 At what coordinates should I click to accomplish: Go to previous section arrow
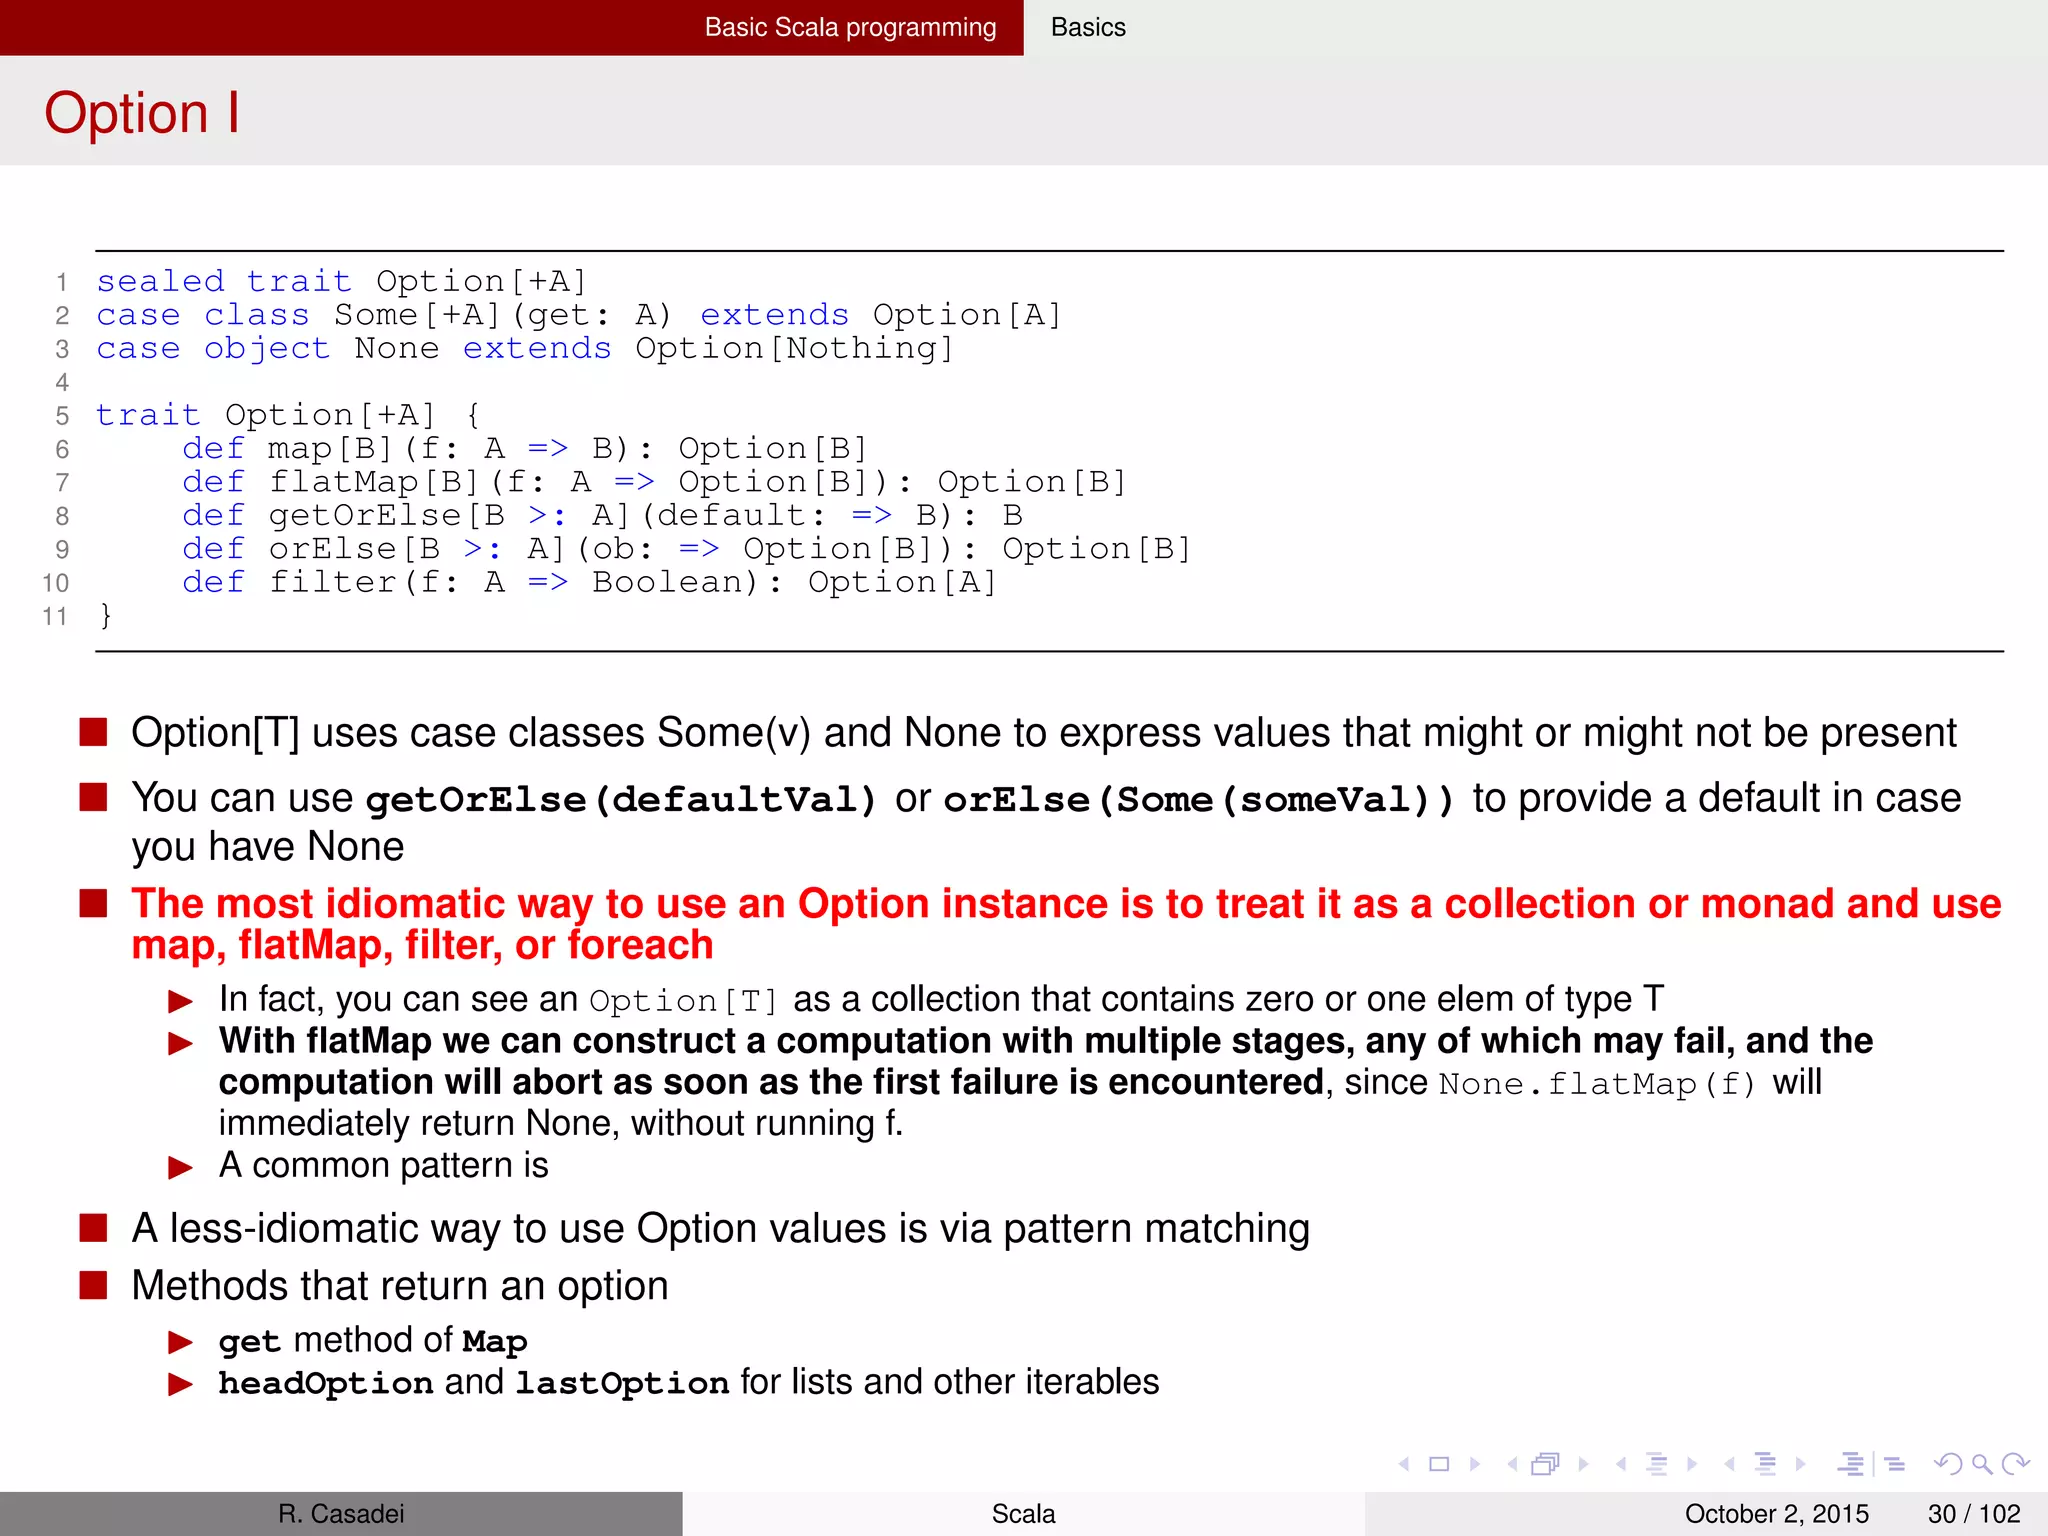pyautogui.click(x=1729, y=1464)
